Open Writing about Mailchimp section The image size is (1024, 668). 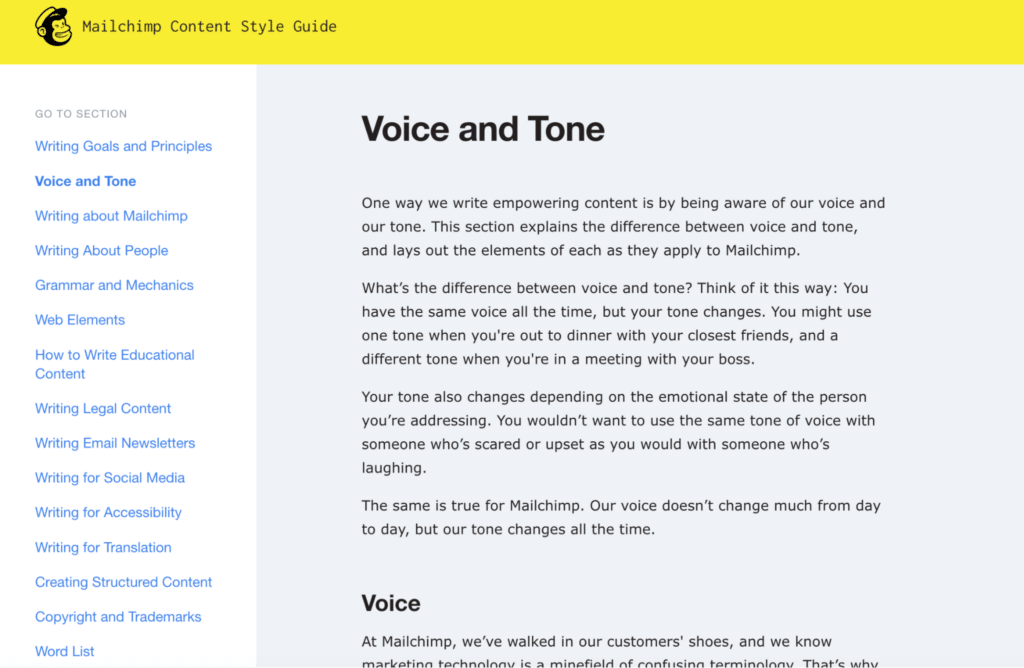[111, 216]
